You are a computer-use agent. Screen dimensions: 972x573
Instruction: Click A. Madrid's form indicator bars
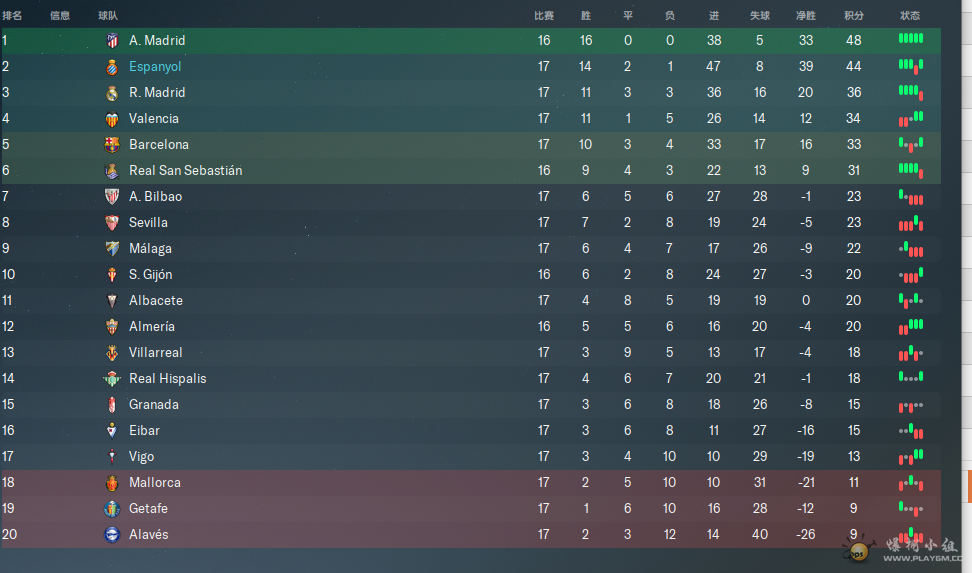(911, 38)
